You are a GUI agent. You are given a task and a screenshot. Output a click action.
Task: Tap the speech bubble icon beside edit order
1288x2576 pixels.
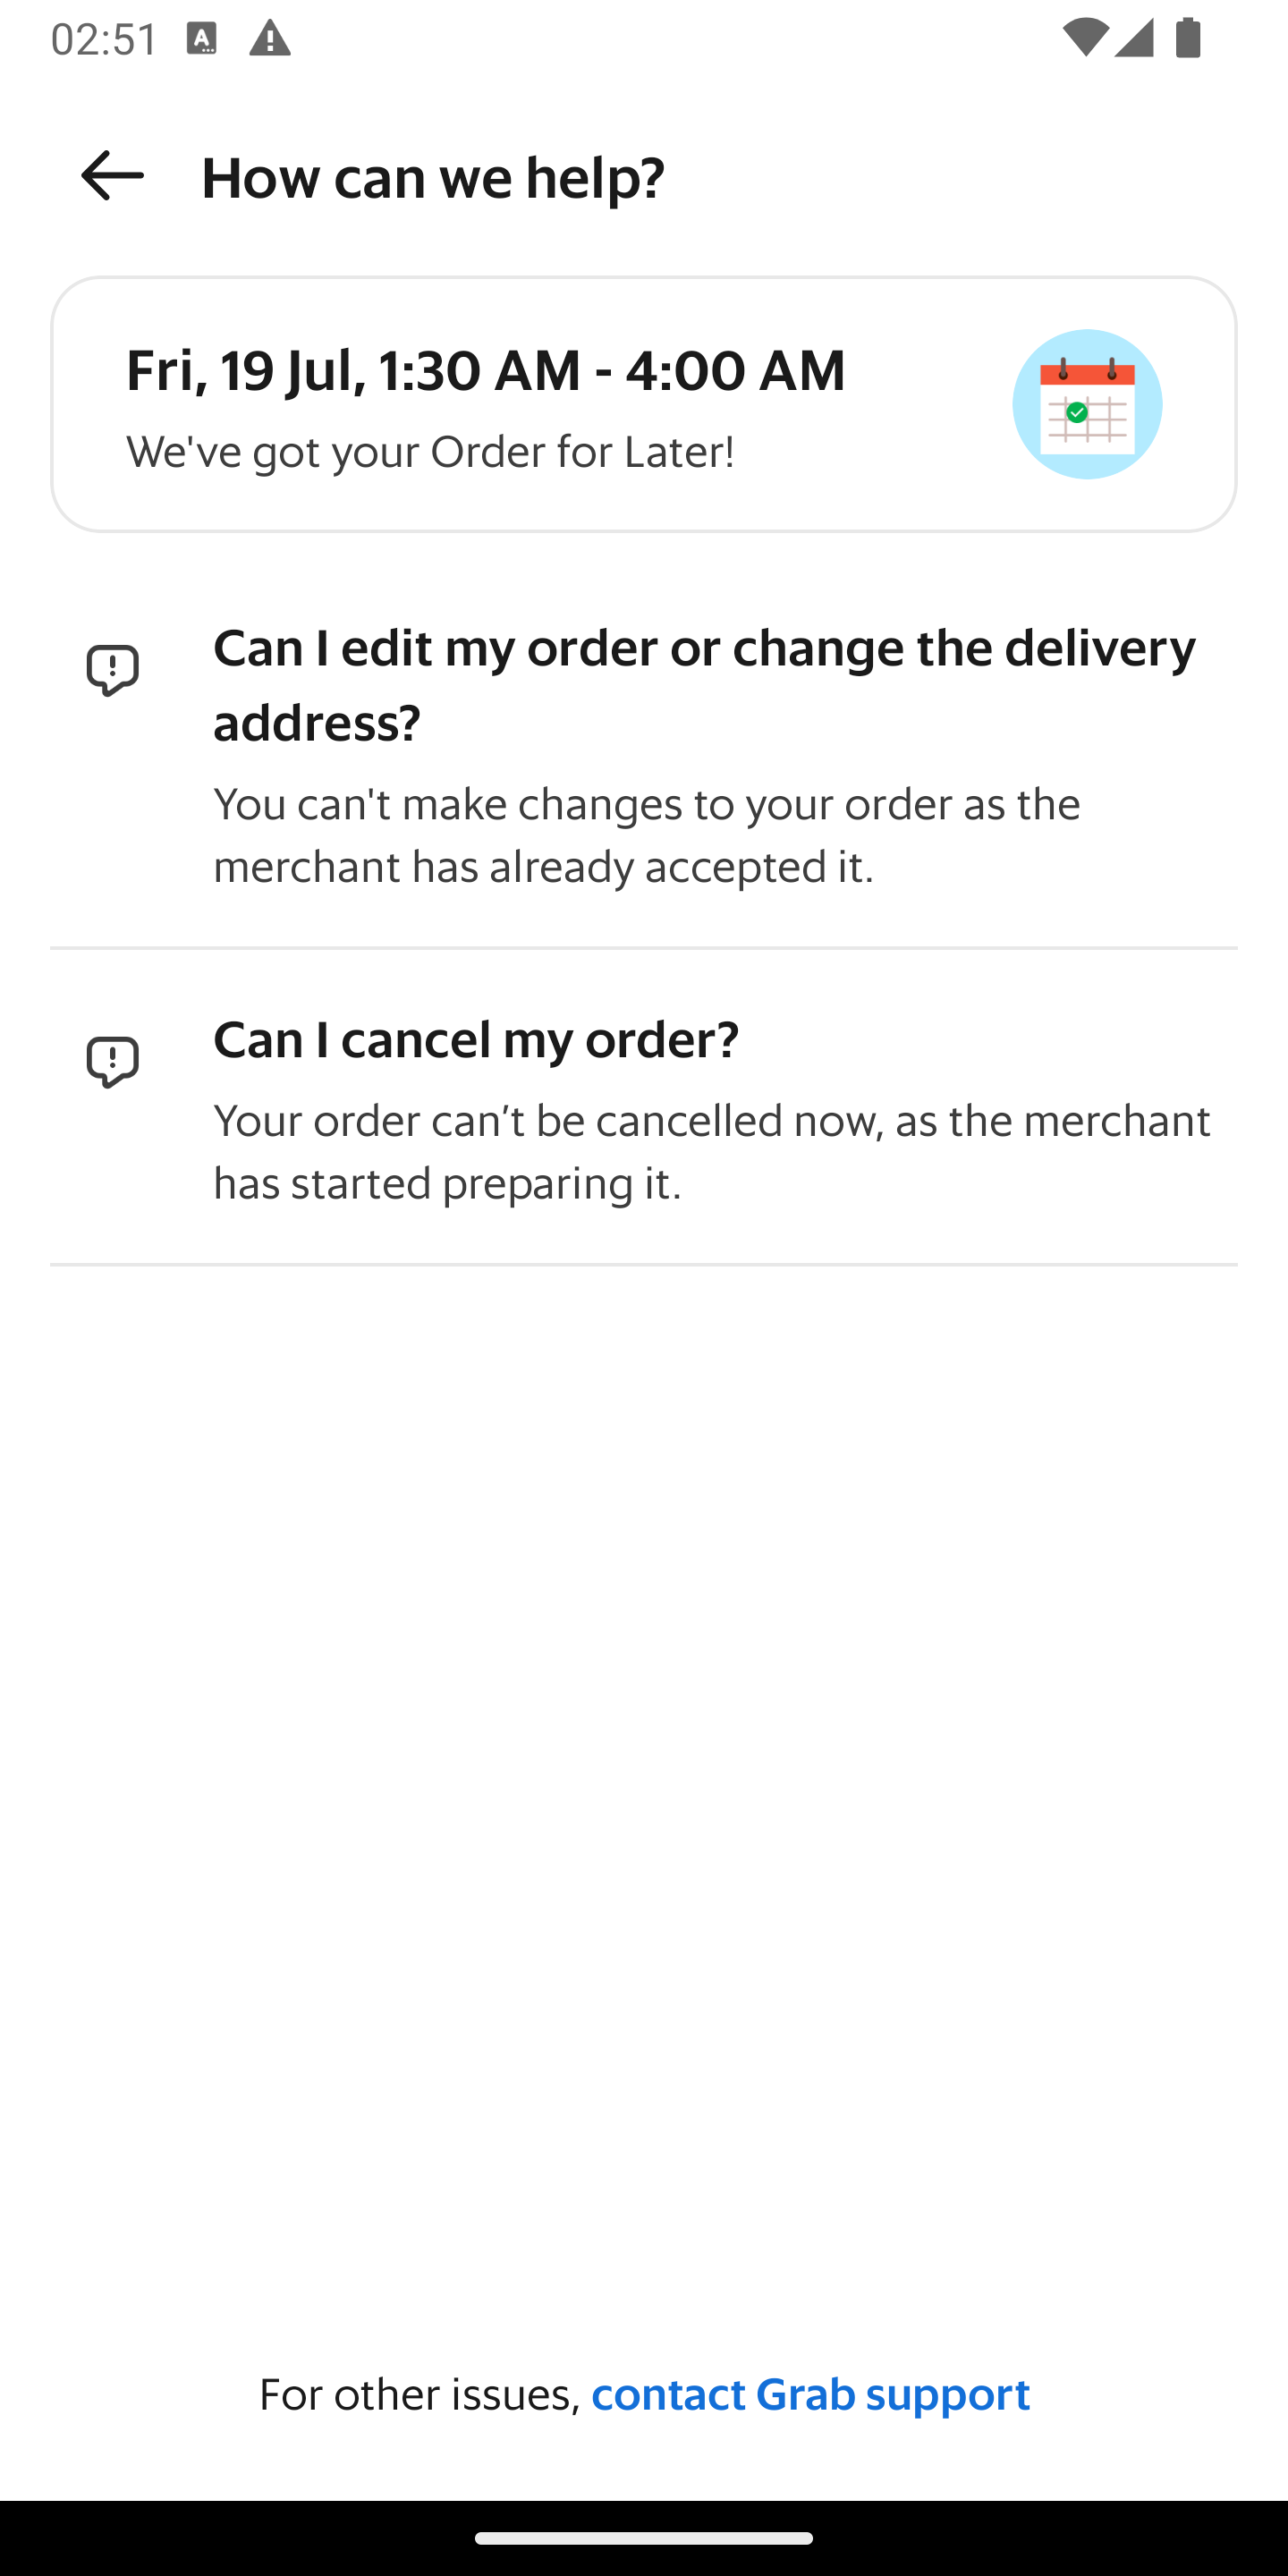(112, 670)
